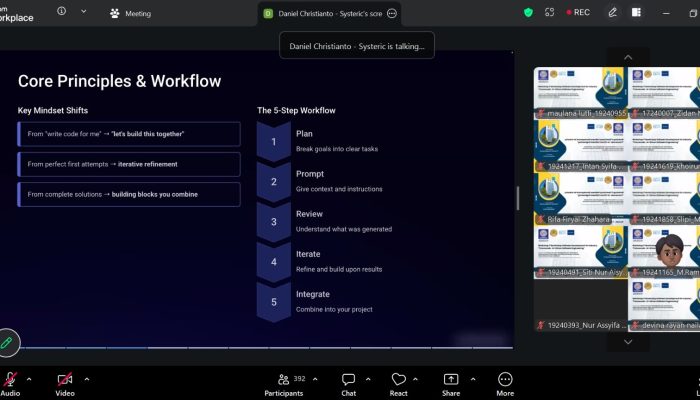Expand share options caret

473,379
